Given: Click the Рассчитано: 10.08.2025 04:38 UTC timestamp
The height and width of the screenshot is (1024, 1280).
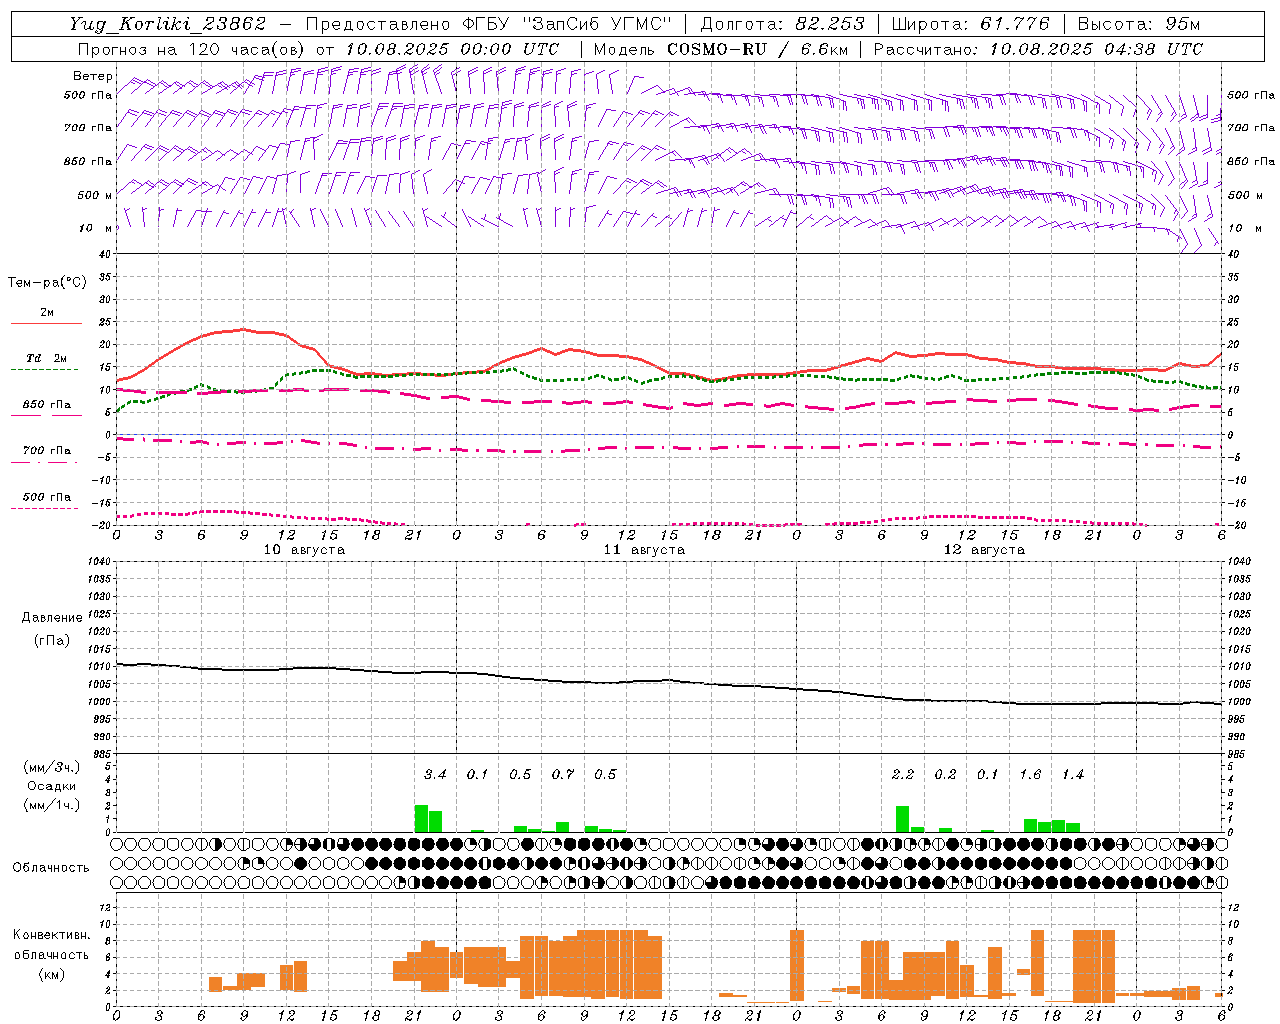Looking at the screenshot, I should click(1038, 49).
